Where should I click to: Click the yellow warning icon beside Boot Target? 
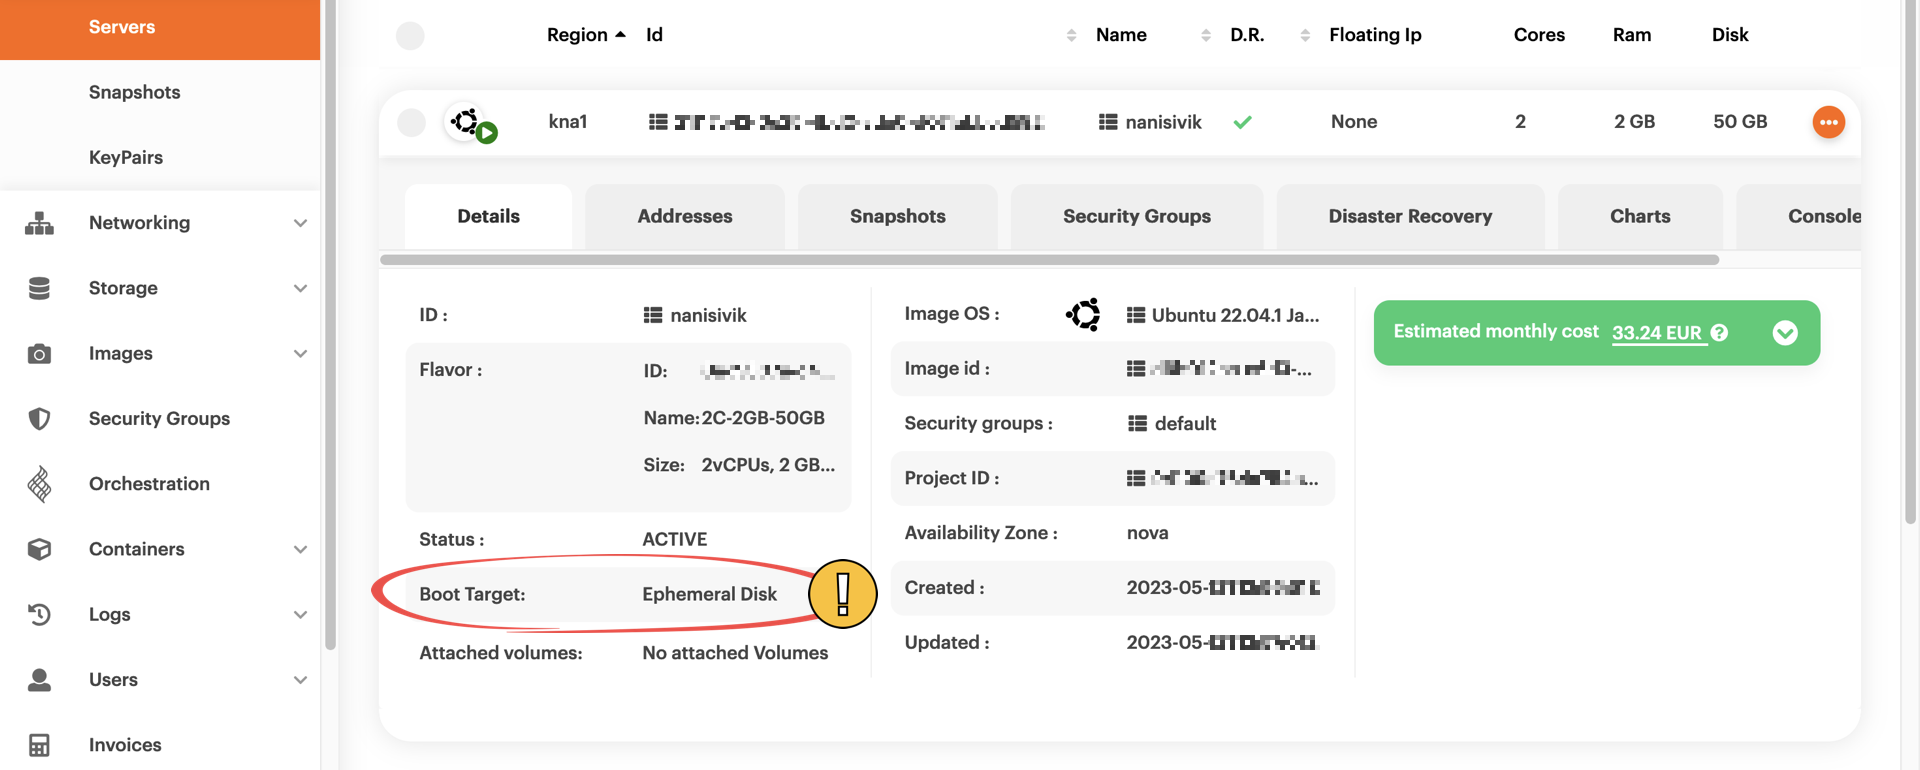(x=842, y=594)
